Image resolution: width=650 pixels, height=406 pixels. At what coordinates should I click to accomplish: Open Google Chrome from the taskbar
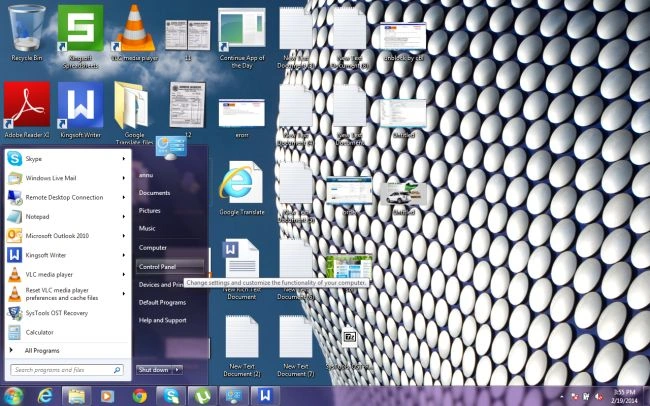(x=140, y=396)
